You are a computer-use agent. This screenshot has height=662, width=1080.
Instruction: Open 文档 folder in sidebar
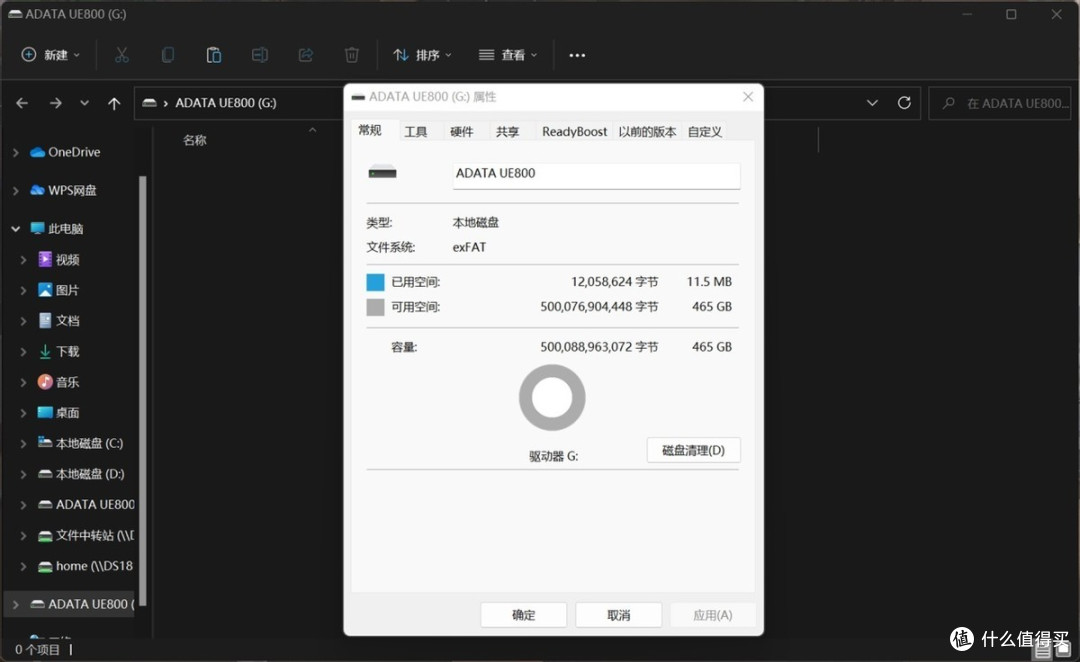(67, 320)
